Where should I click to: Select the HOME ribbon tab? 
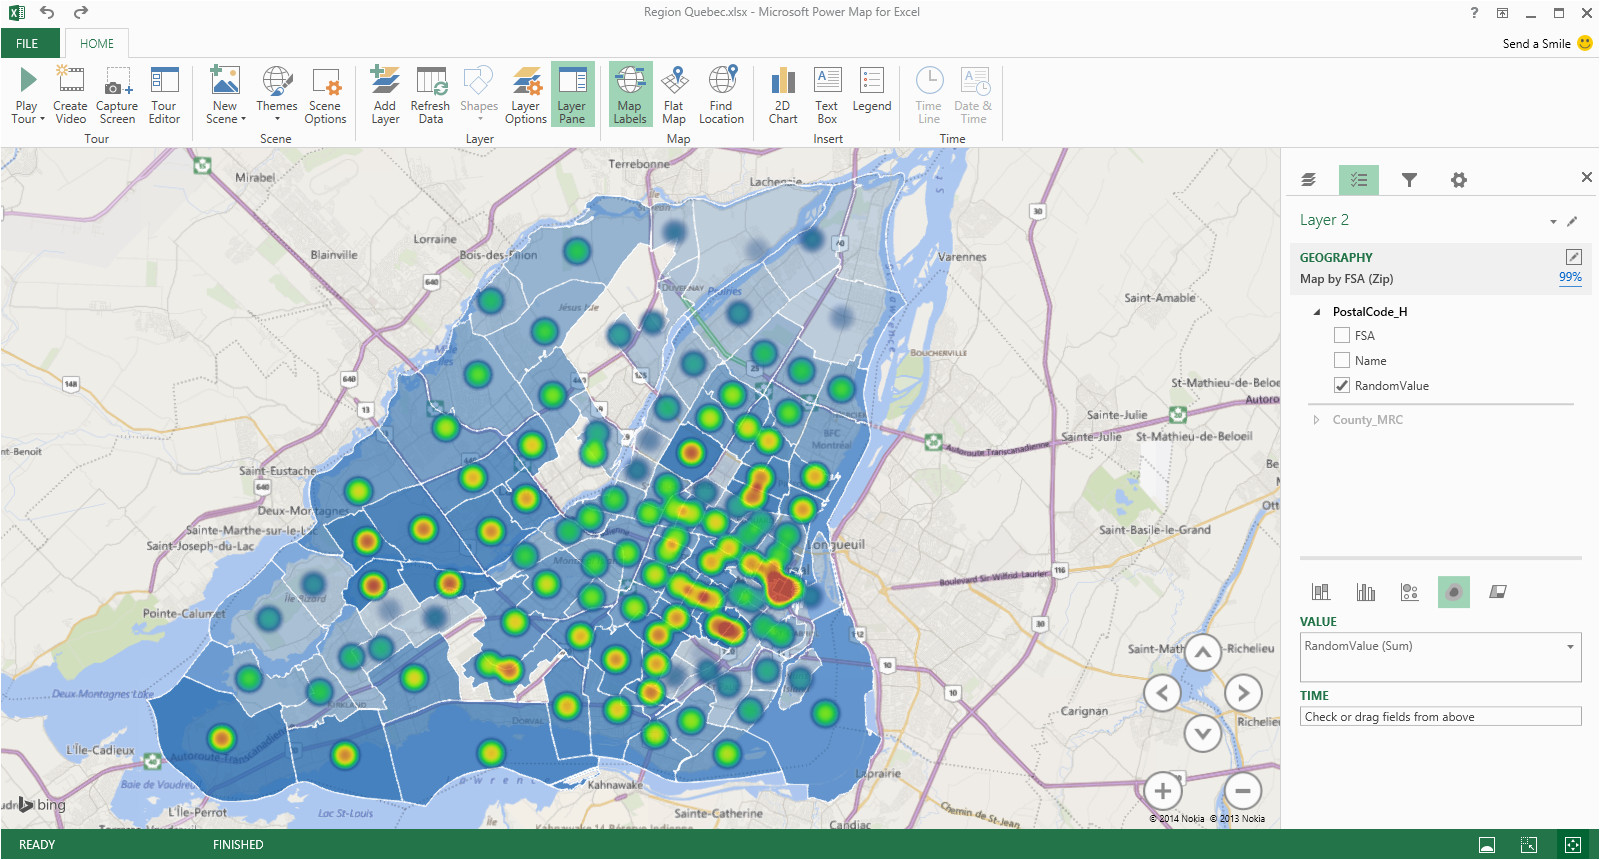(97, 44)
